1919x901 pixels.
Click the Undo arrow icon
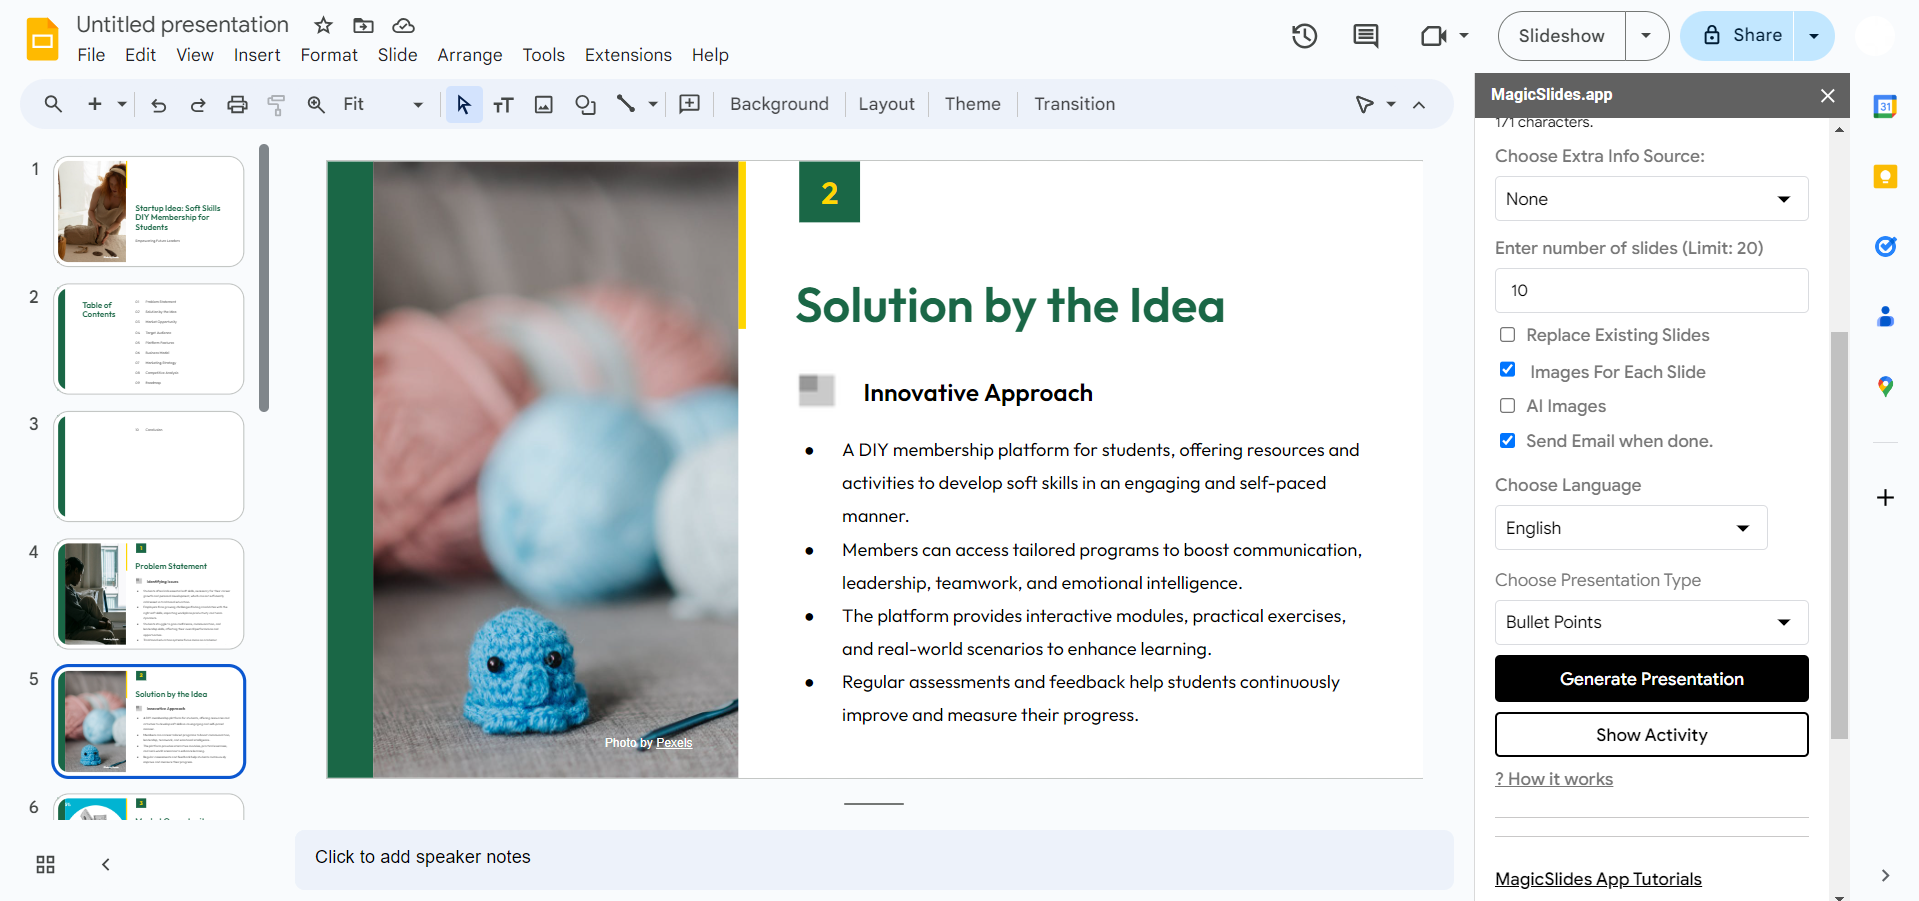158,105
